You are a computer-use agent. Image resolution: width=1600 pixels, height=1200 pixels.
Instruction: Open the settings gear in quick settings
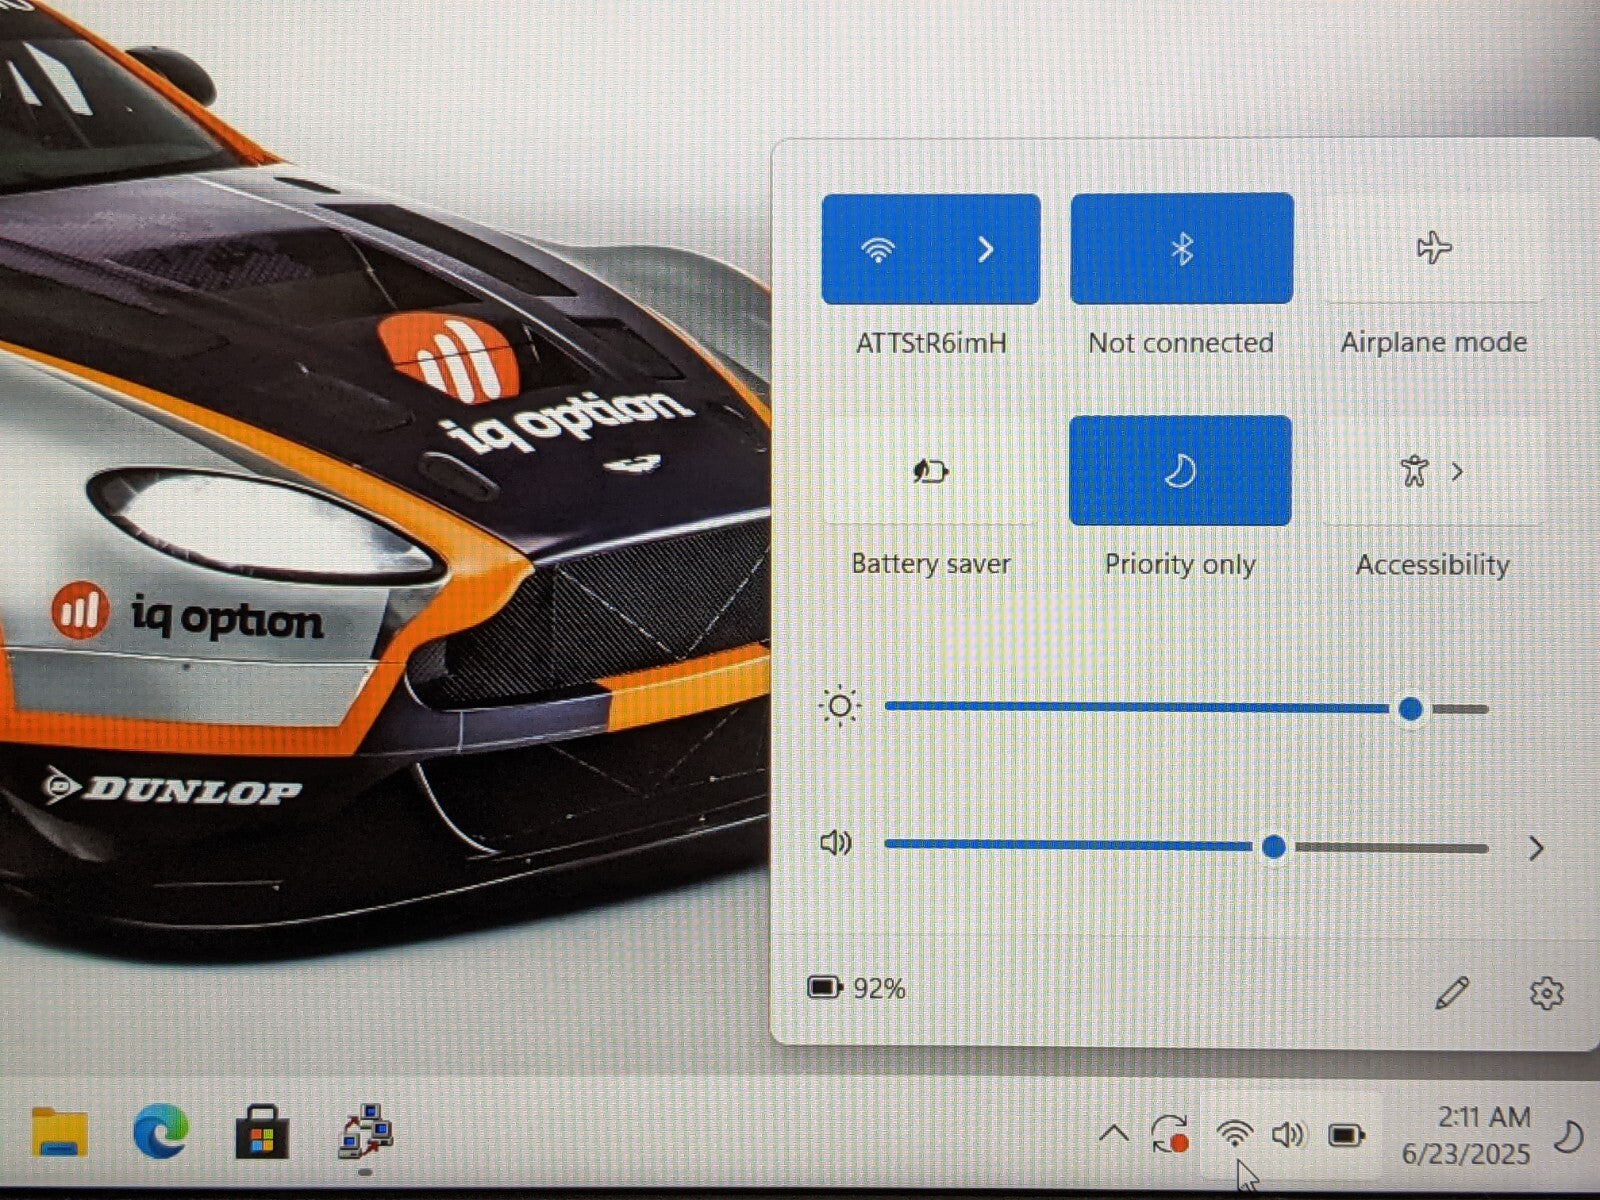coord(1546,993)
